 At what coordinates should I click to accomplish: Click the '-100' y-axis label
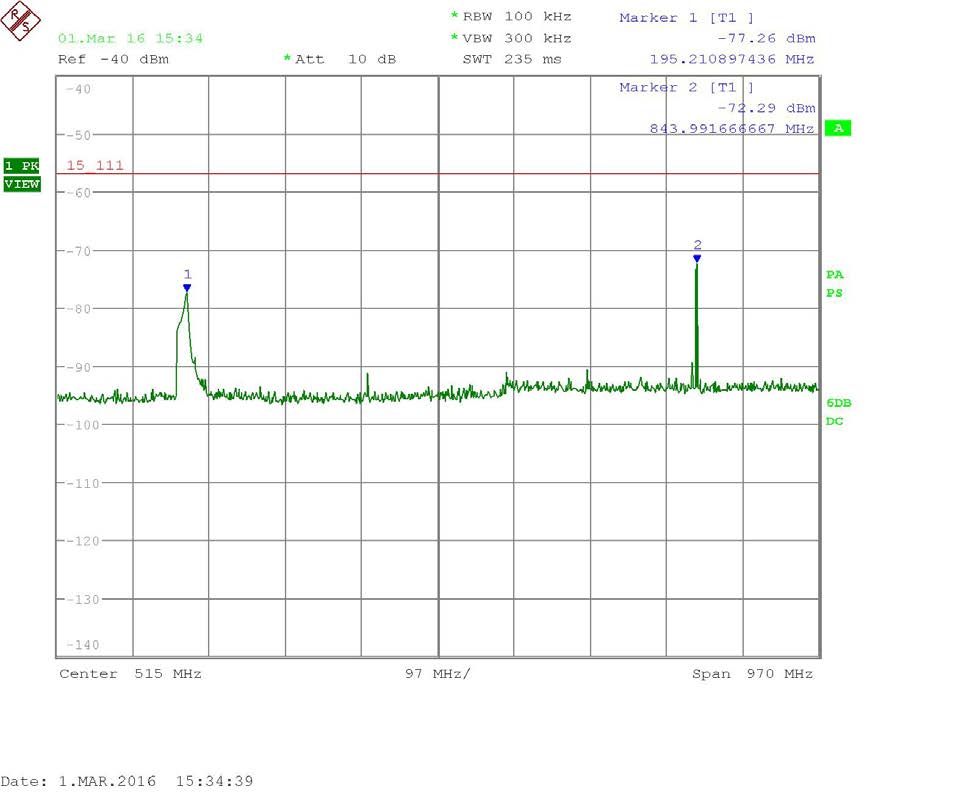82,425
